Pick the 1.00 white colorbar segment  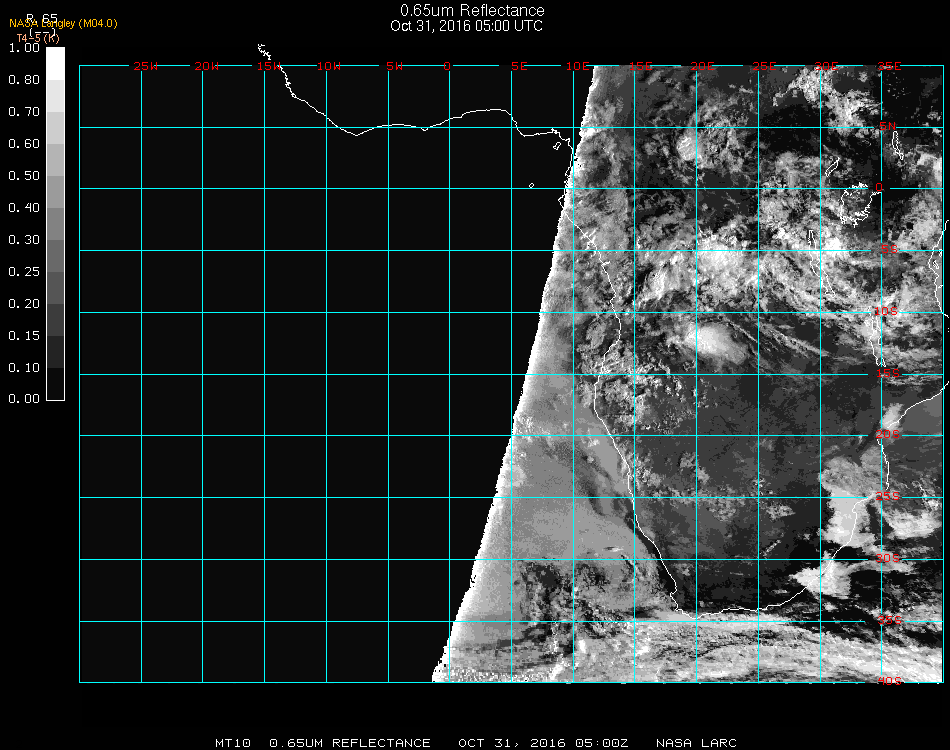click(55, 62)
